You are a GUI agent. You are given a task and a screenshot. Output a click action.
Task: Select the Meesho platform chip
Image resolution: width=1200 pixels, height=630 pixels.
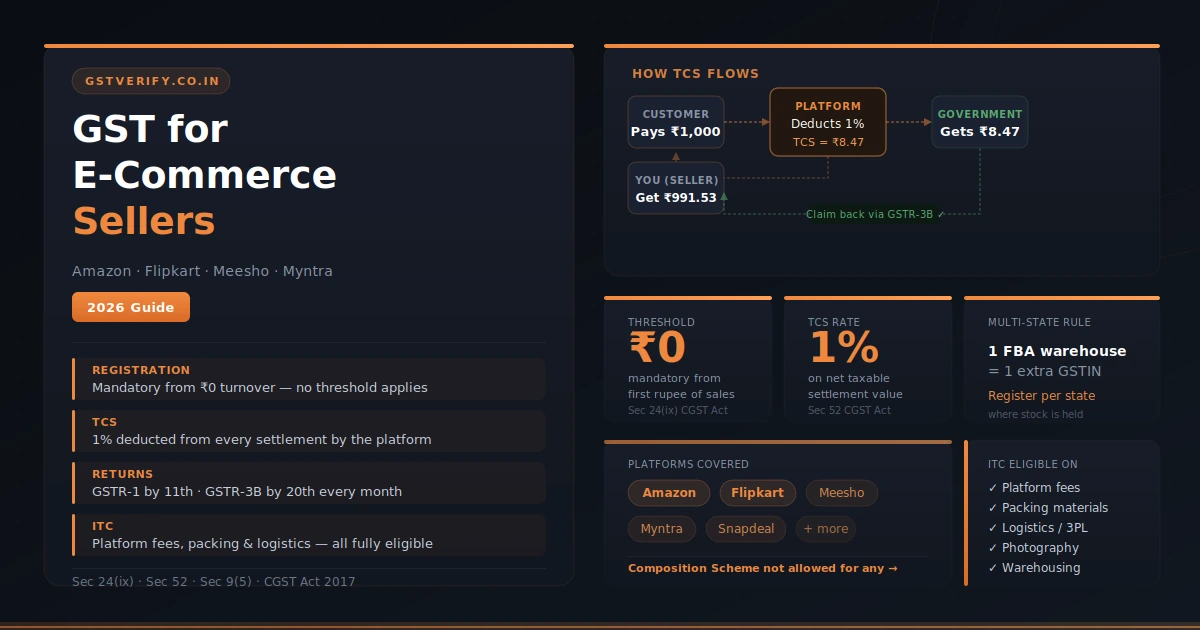click(x=842, y=493)
